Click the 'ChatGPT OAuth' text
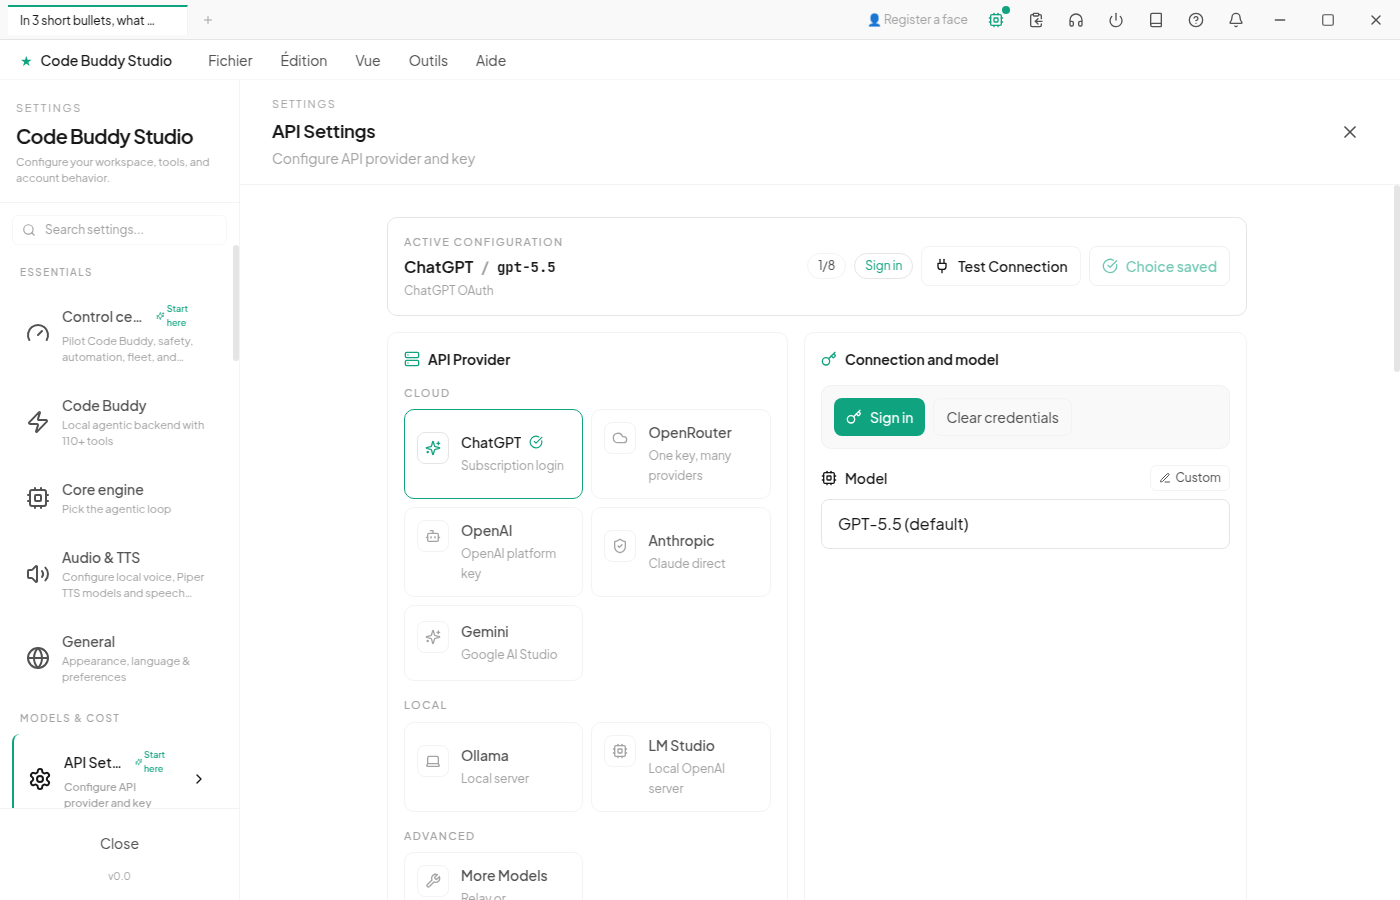The image size is (1400, 900). (x=449, y=291)
